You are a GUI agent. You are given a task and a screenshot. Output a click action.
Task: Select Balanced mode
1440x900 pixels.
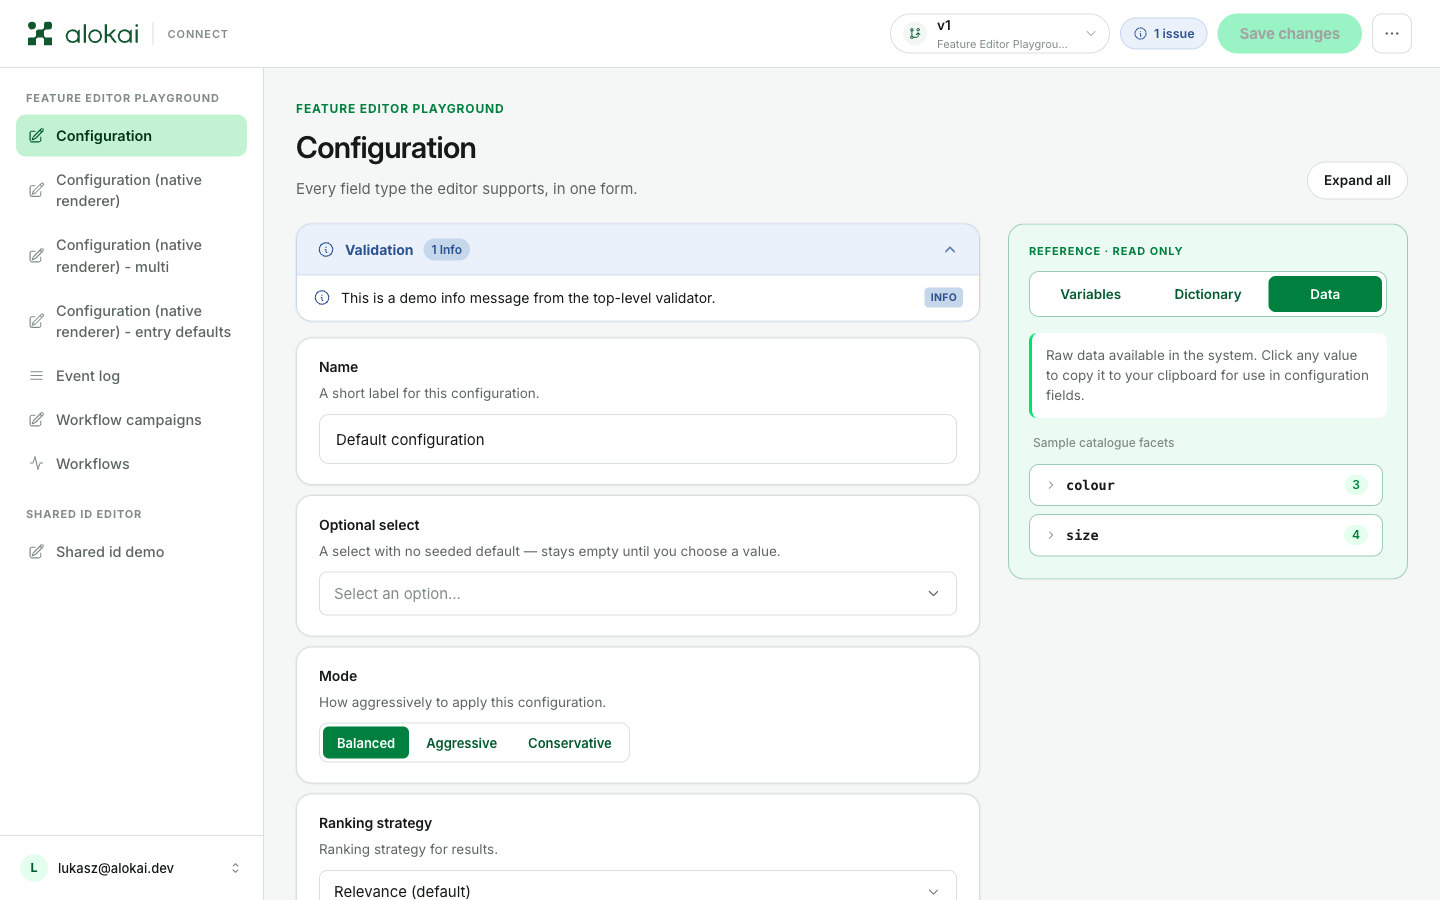366,743
